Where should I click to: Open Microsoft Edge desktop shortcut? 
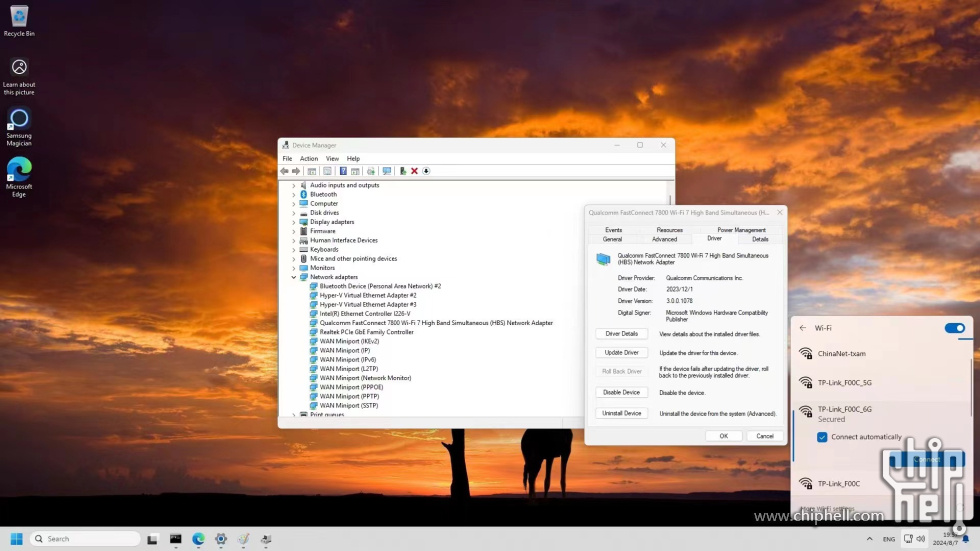coord(19,178)
